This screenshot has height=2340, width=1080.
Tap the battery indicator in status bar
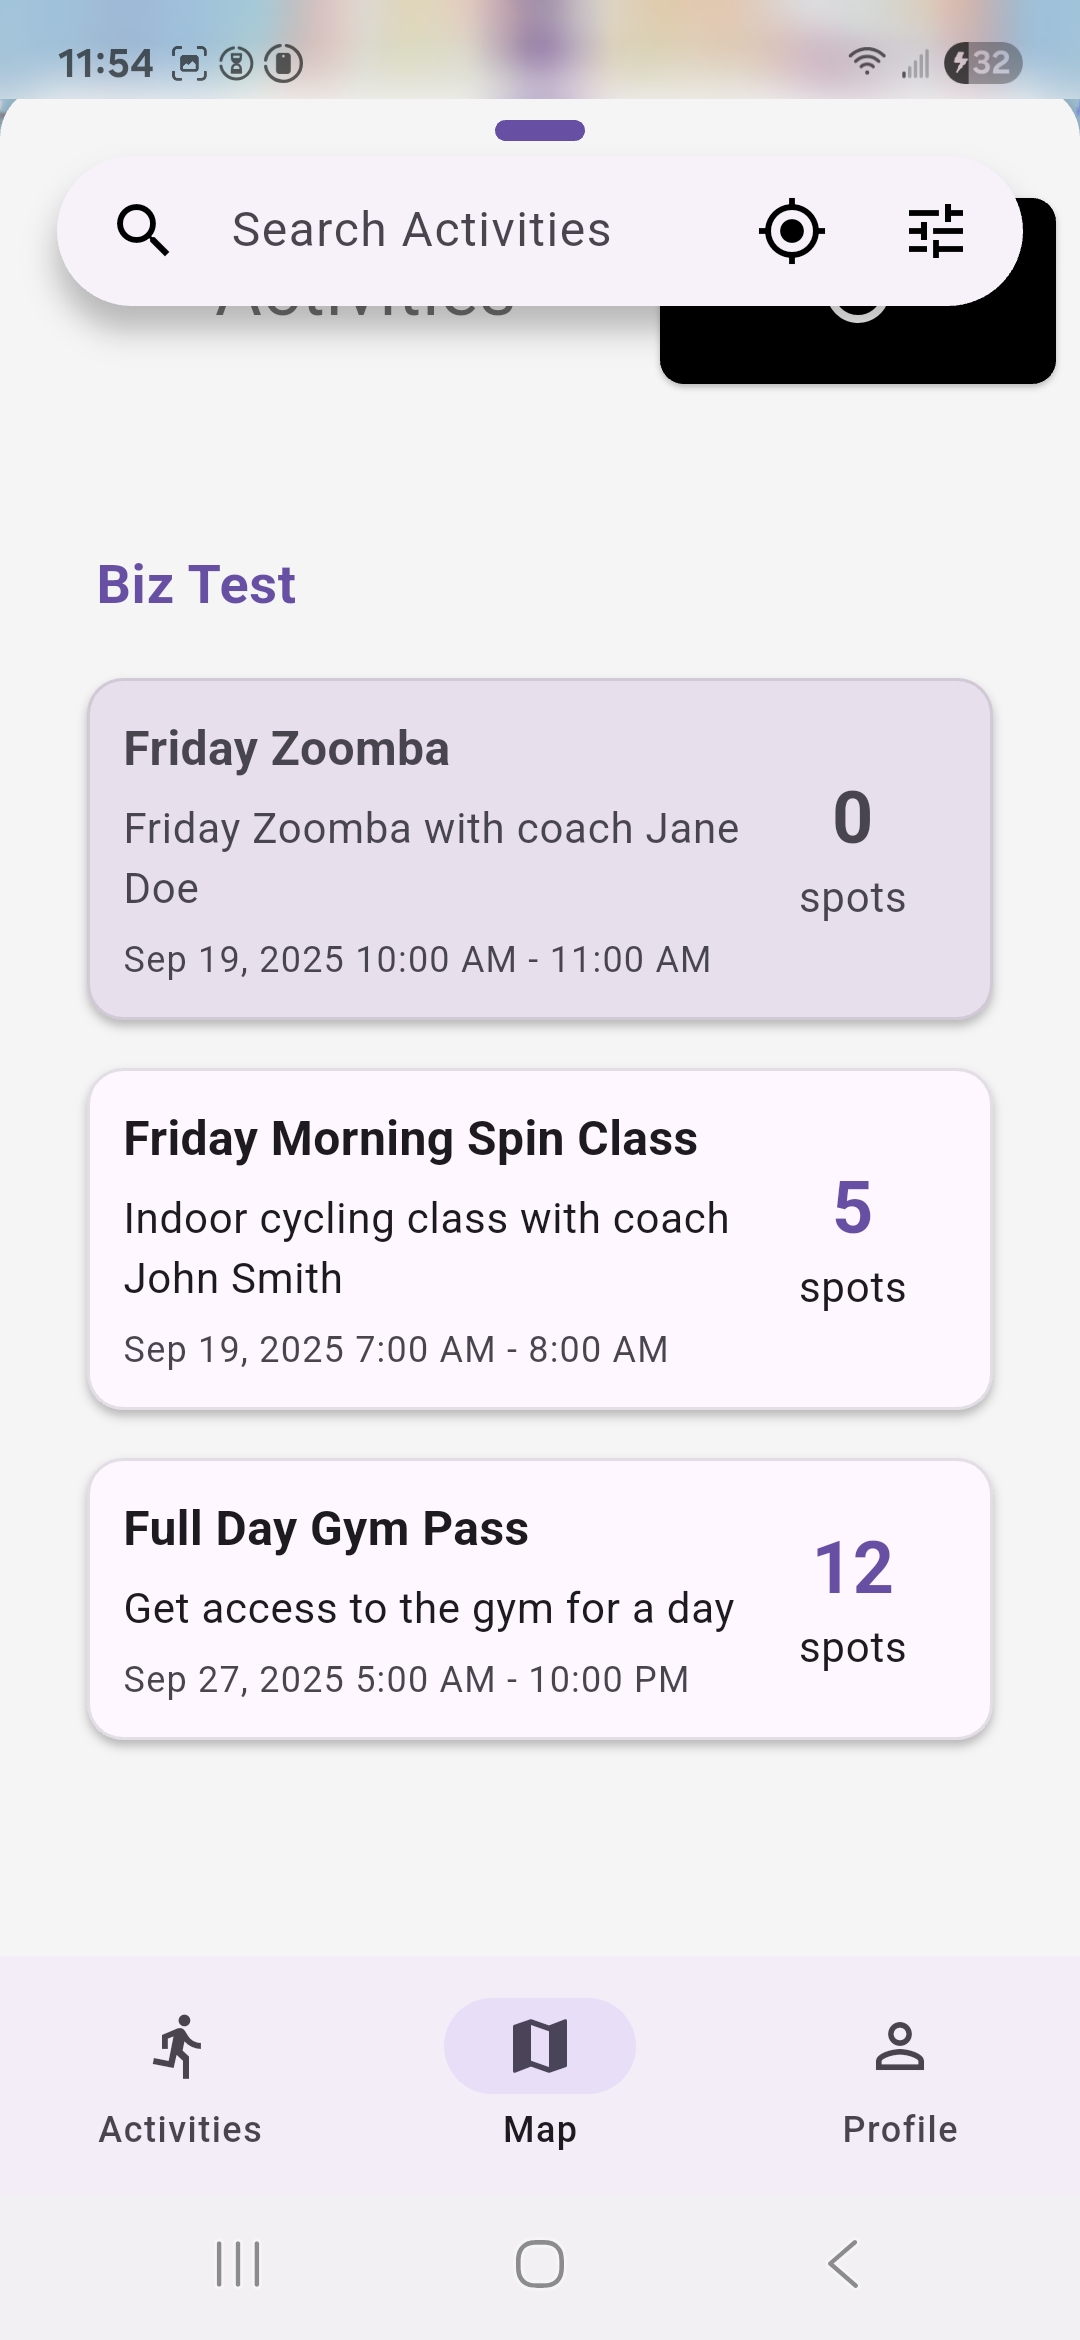tap(982, 63)
